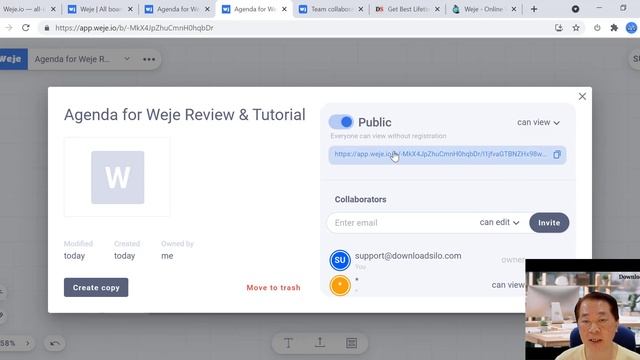Open a new browser tab
Screen dimensions: 640x360
pyautogui.click(x=534, y=9)
